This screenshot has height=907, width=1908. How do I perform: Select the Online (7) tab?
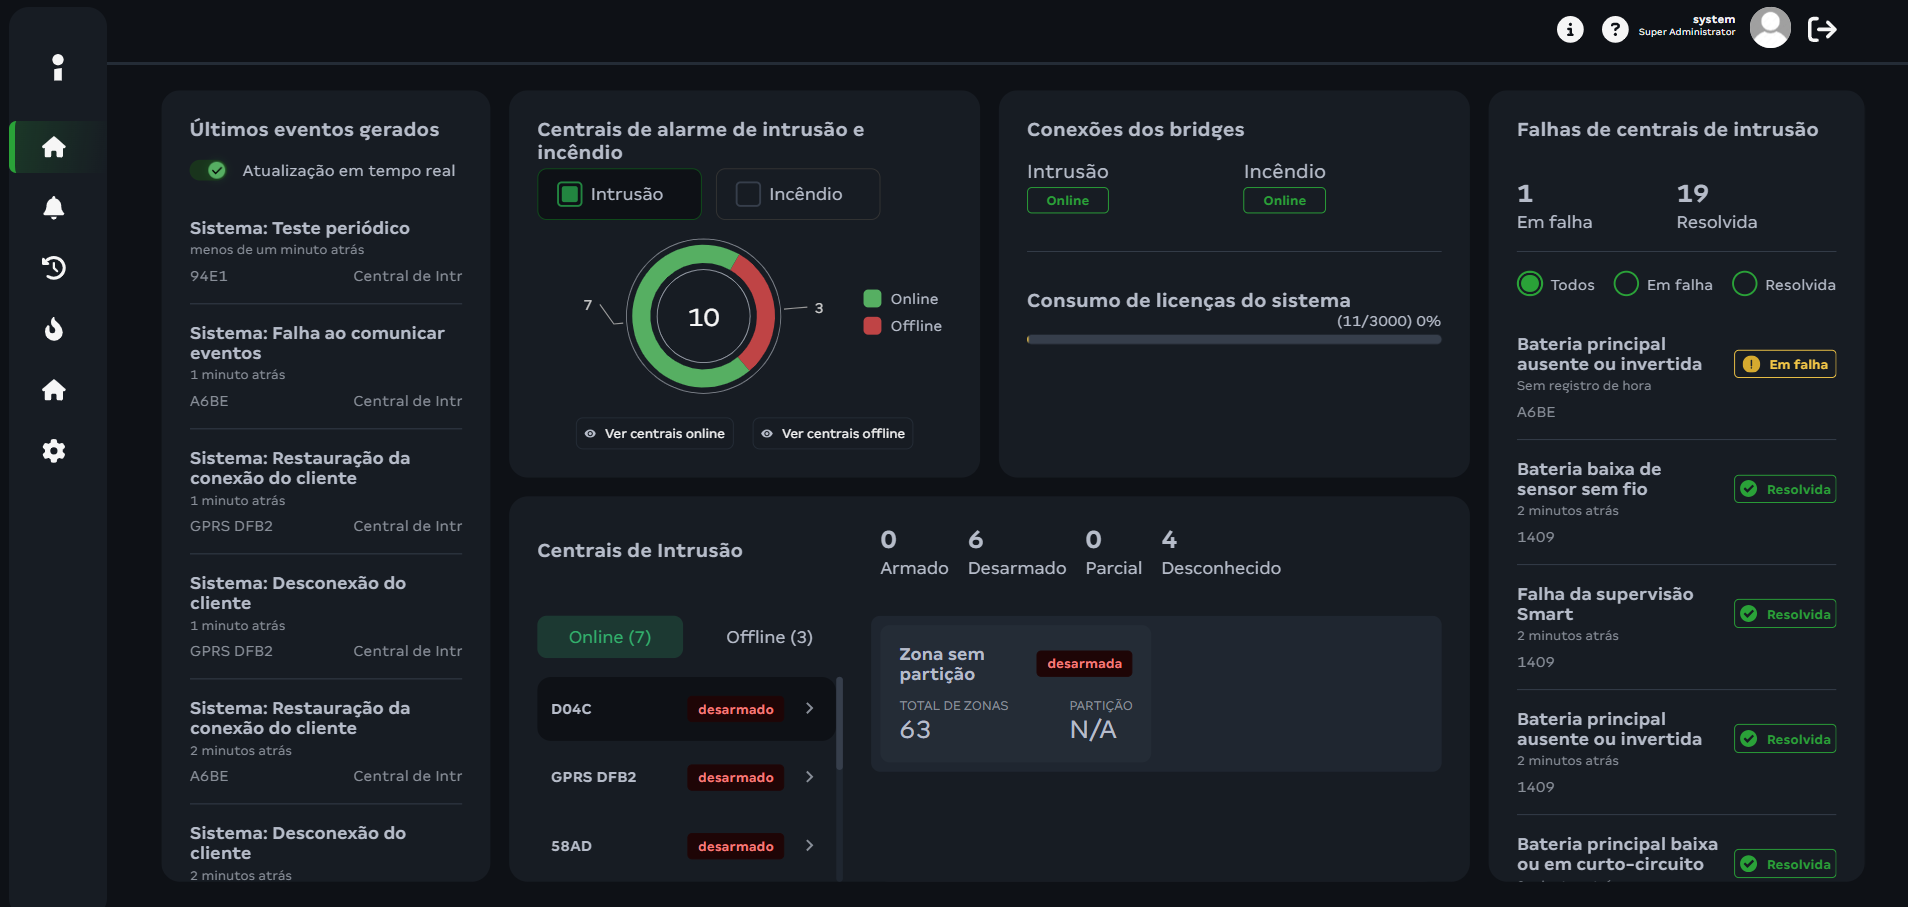click(610, 637)
